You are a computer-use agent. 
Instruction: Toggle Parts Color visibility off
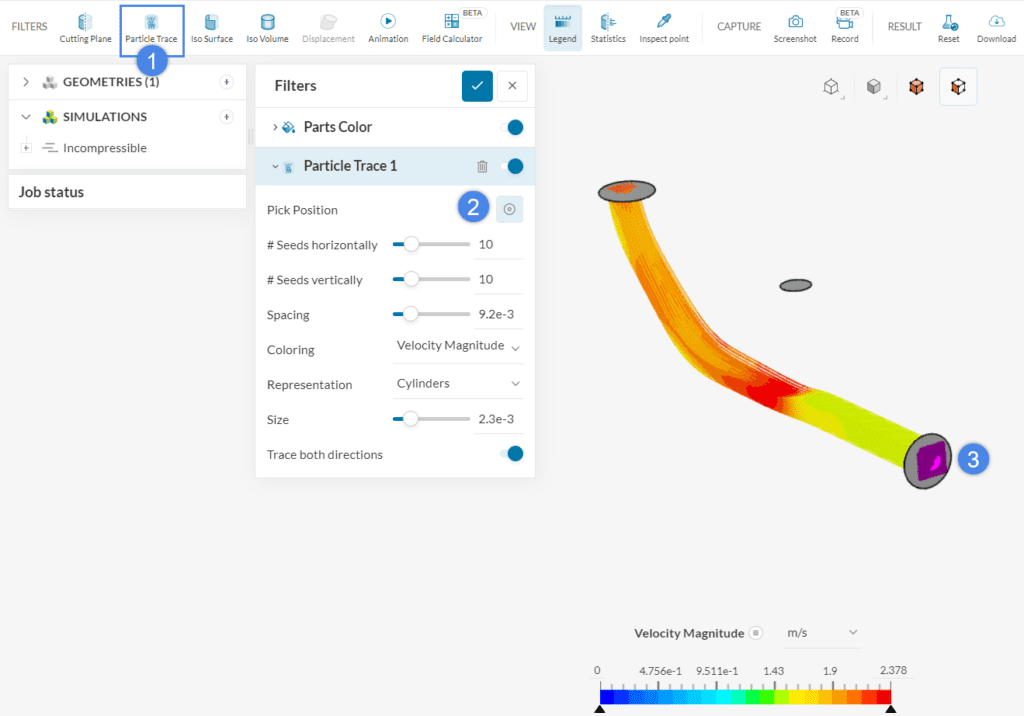[x=513, y=127]
